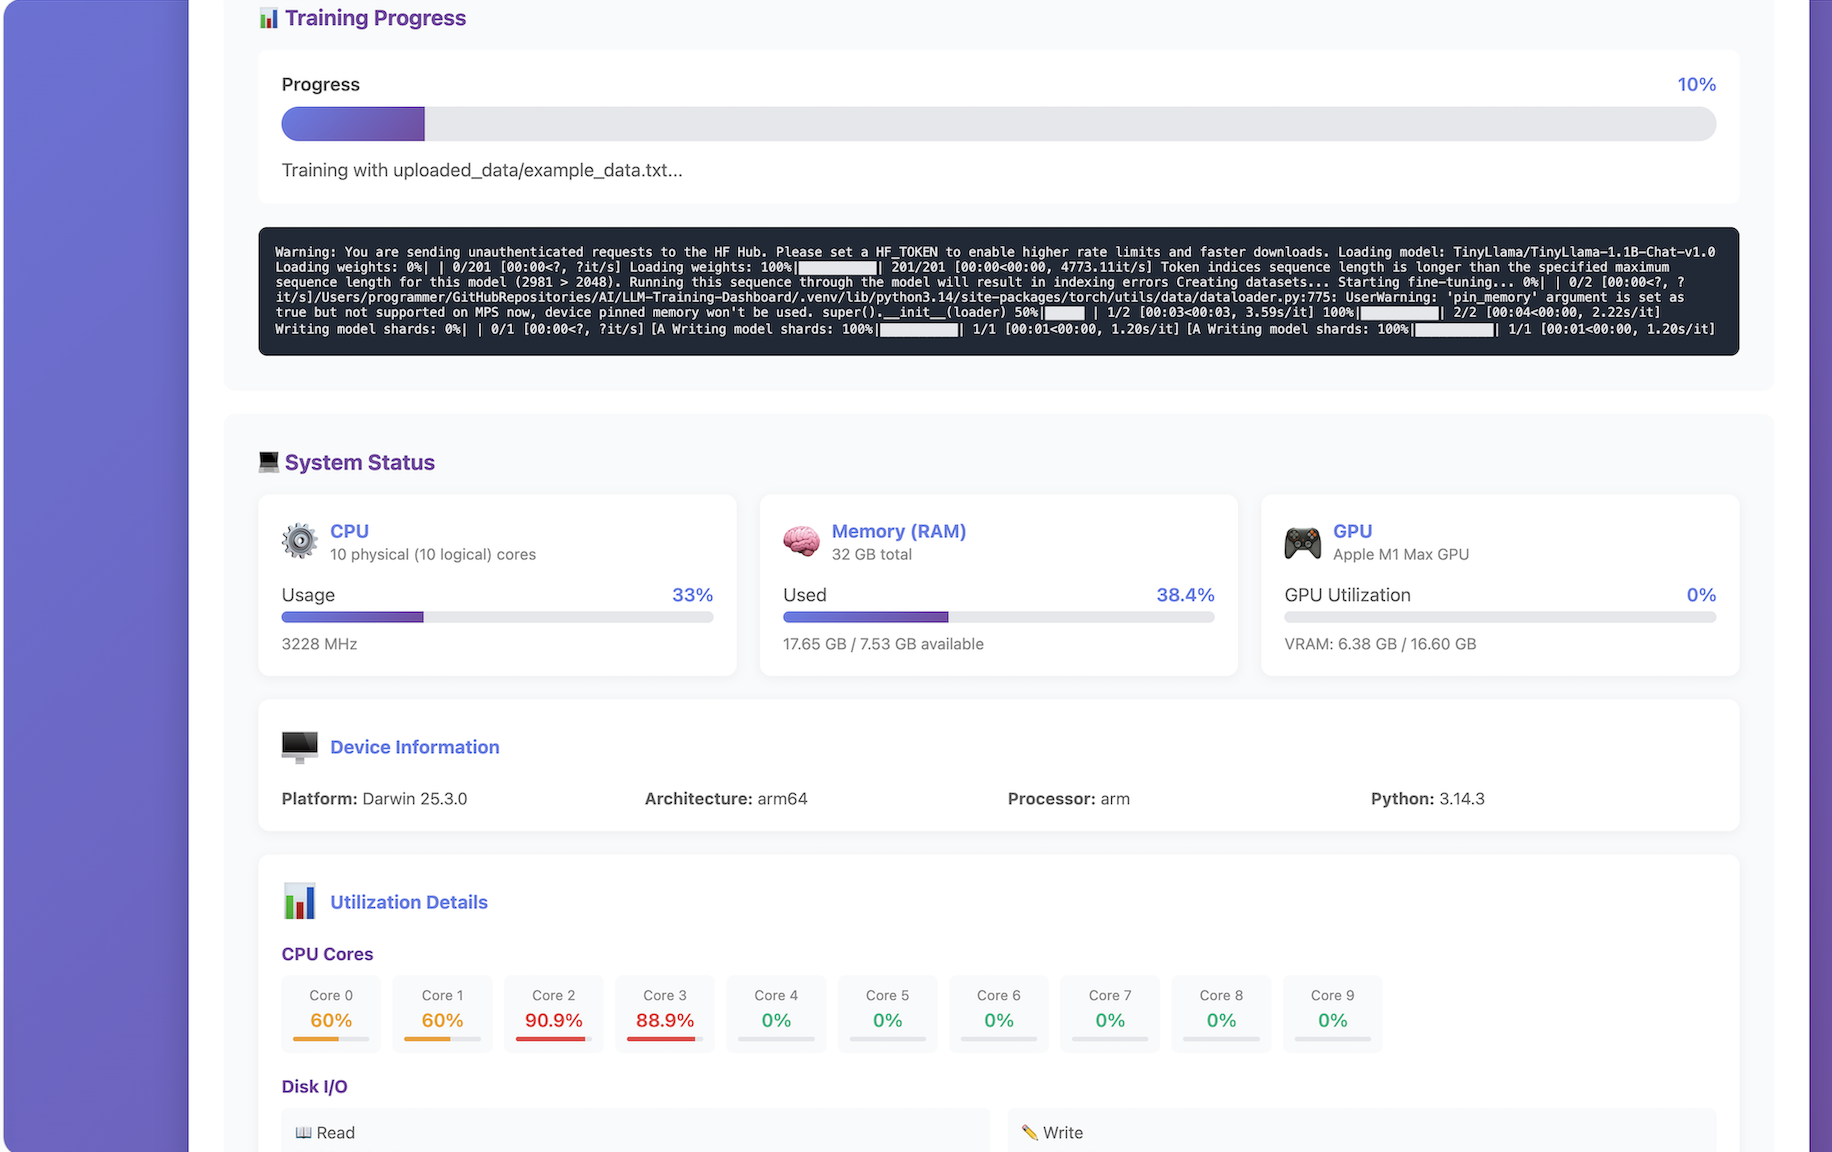Image resolution: width=1832 pixels, height=1152 pixels.
Task: Click the Utilization Details heading
Action: coord(408,902)
